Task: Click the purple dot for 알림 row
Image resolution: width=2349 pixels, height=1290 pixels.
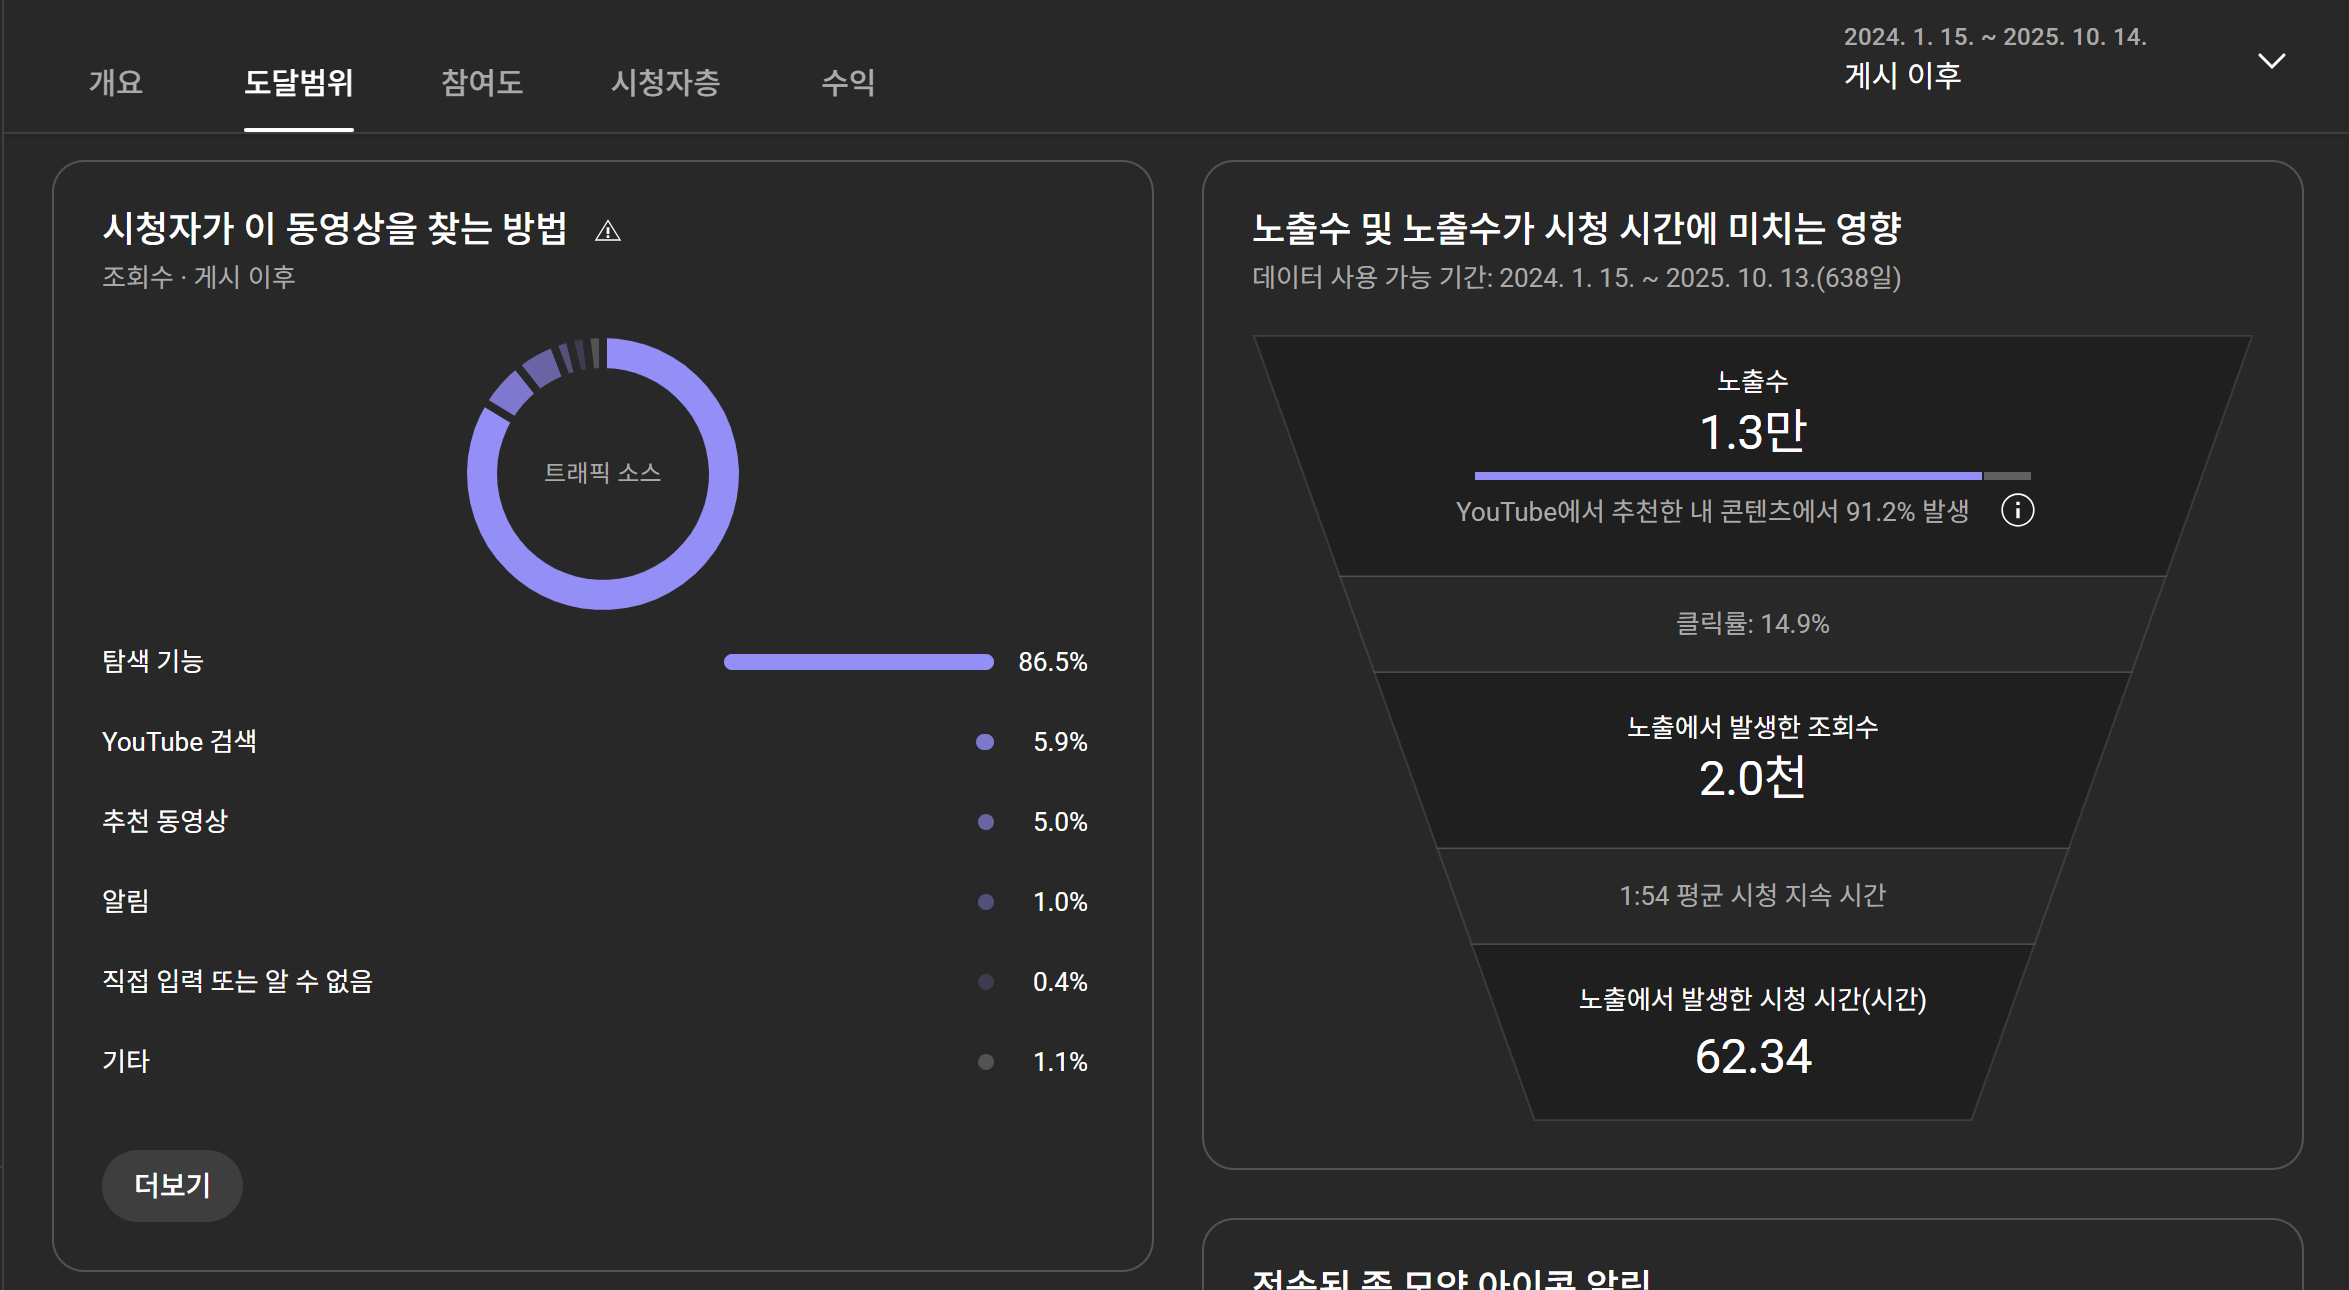Action: pyautogui.click(x=985, y=902)
